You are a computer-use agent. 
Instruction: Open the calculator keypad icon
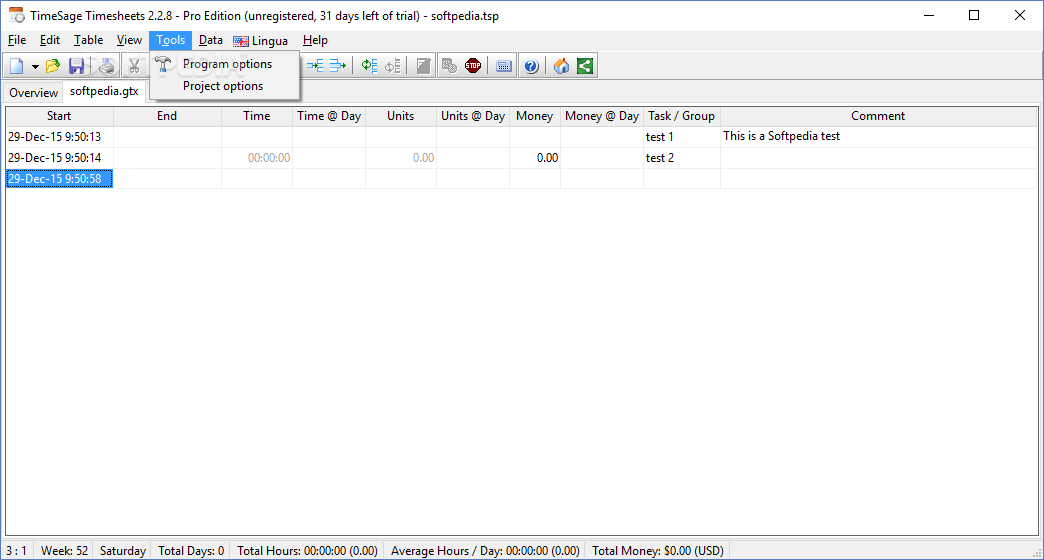pos(504,66)
